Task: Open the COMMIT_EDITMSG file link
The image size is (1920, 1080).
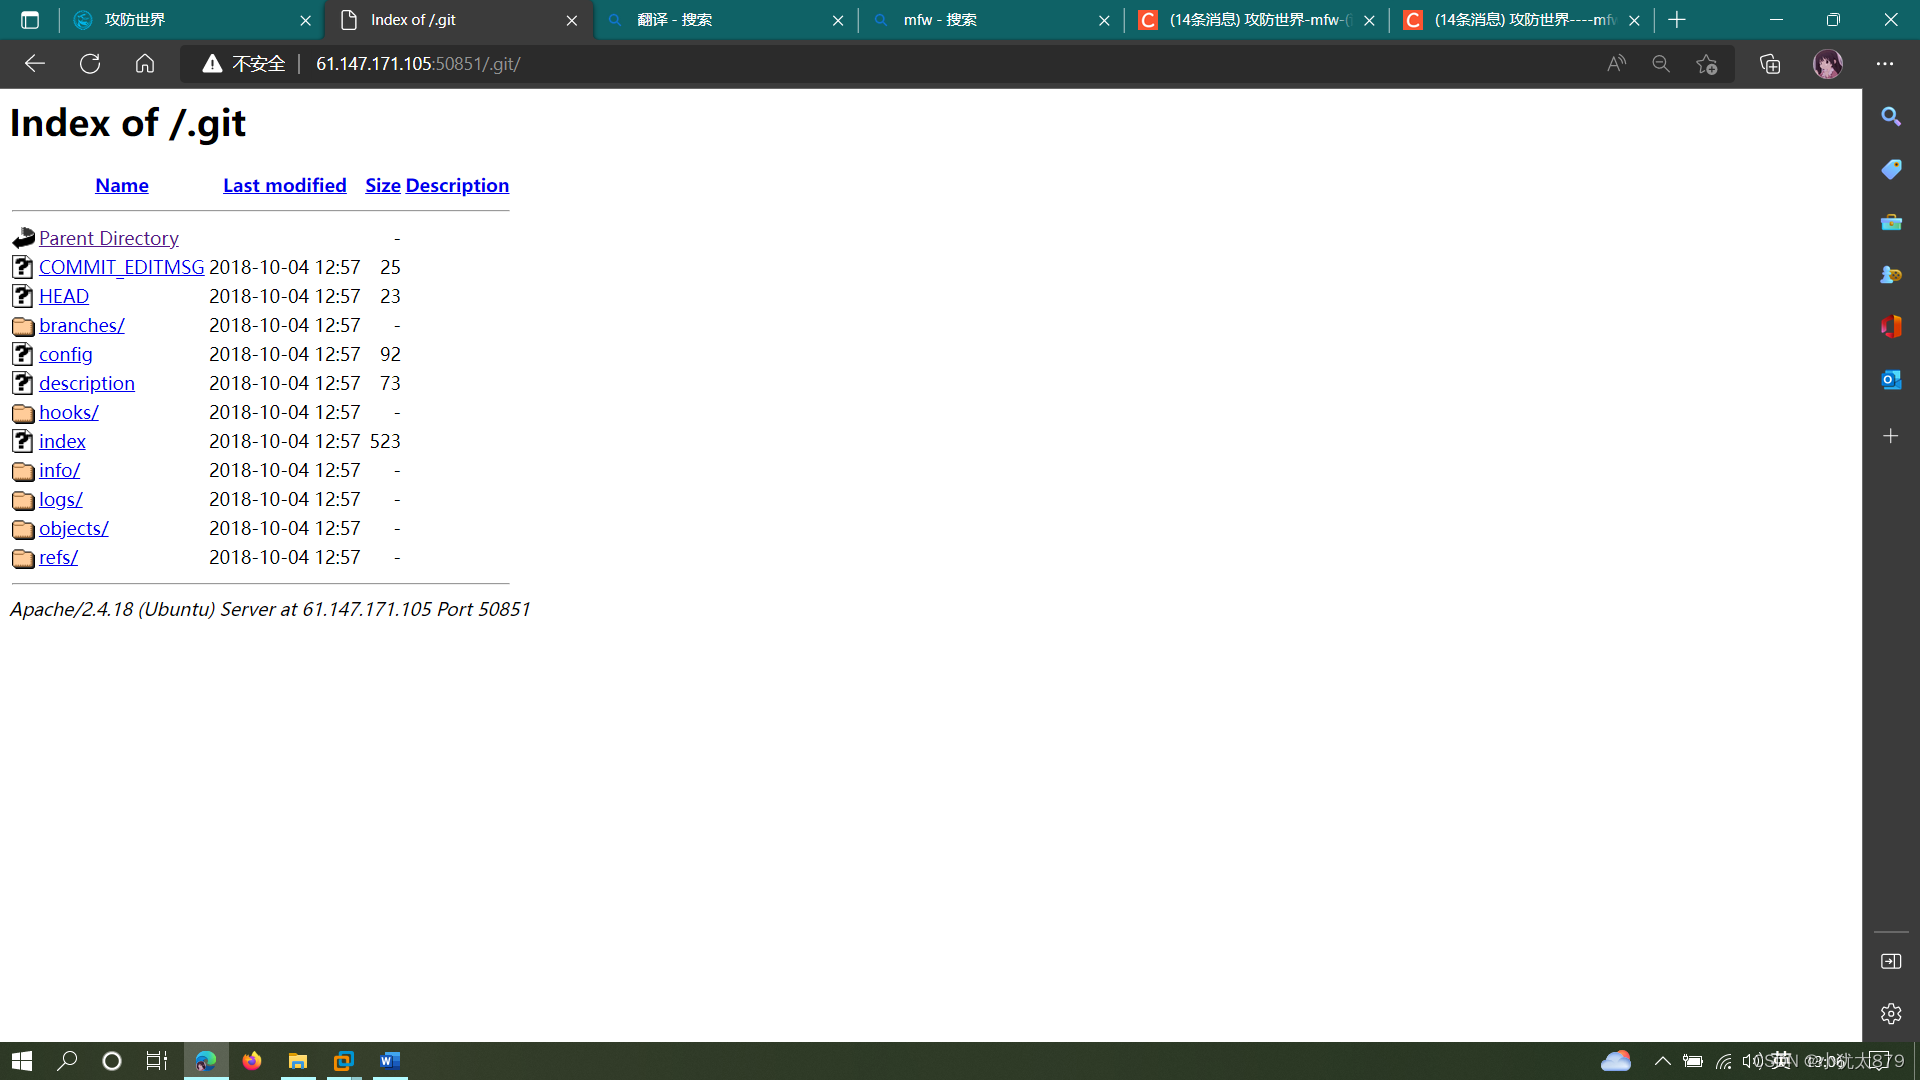Action: coord(121,267)
